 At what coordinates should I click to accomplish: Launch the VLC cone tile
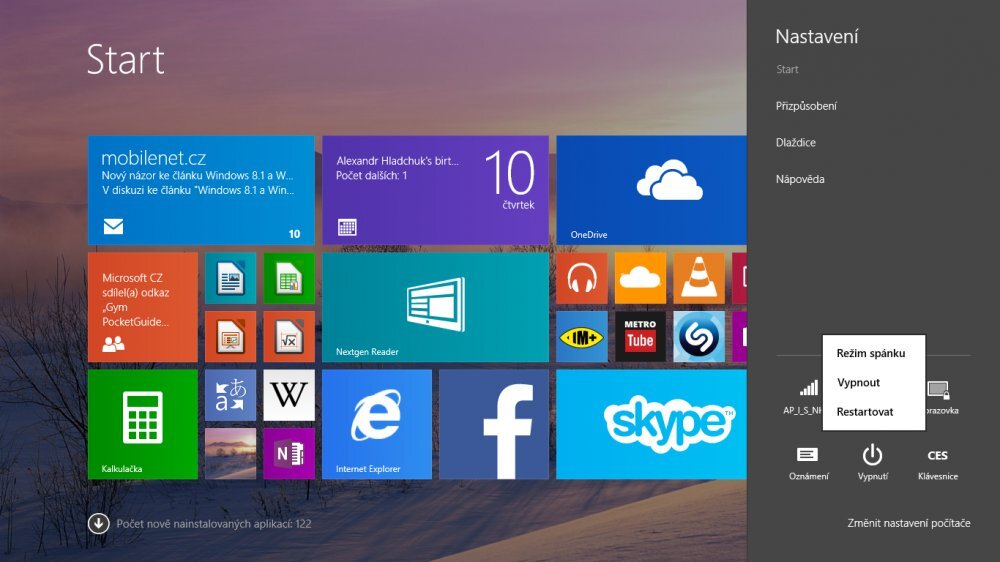tap(699, 278)
